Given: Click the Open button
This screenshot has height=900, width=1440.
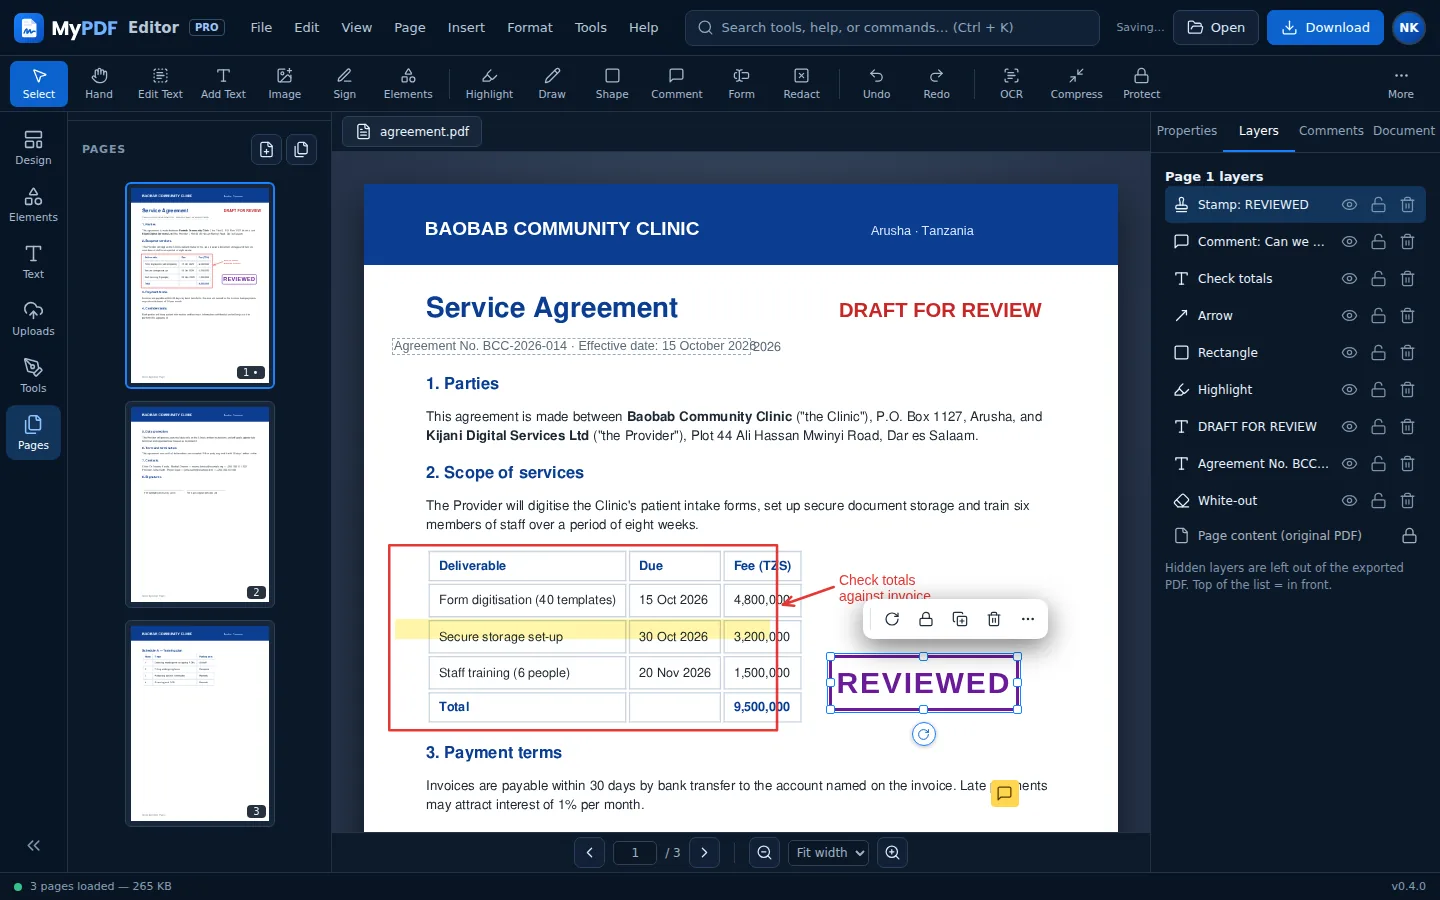Looking at the screenshot, I should click(x=1216, y=28).
